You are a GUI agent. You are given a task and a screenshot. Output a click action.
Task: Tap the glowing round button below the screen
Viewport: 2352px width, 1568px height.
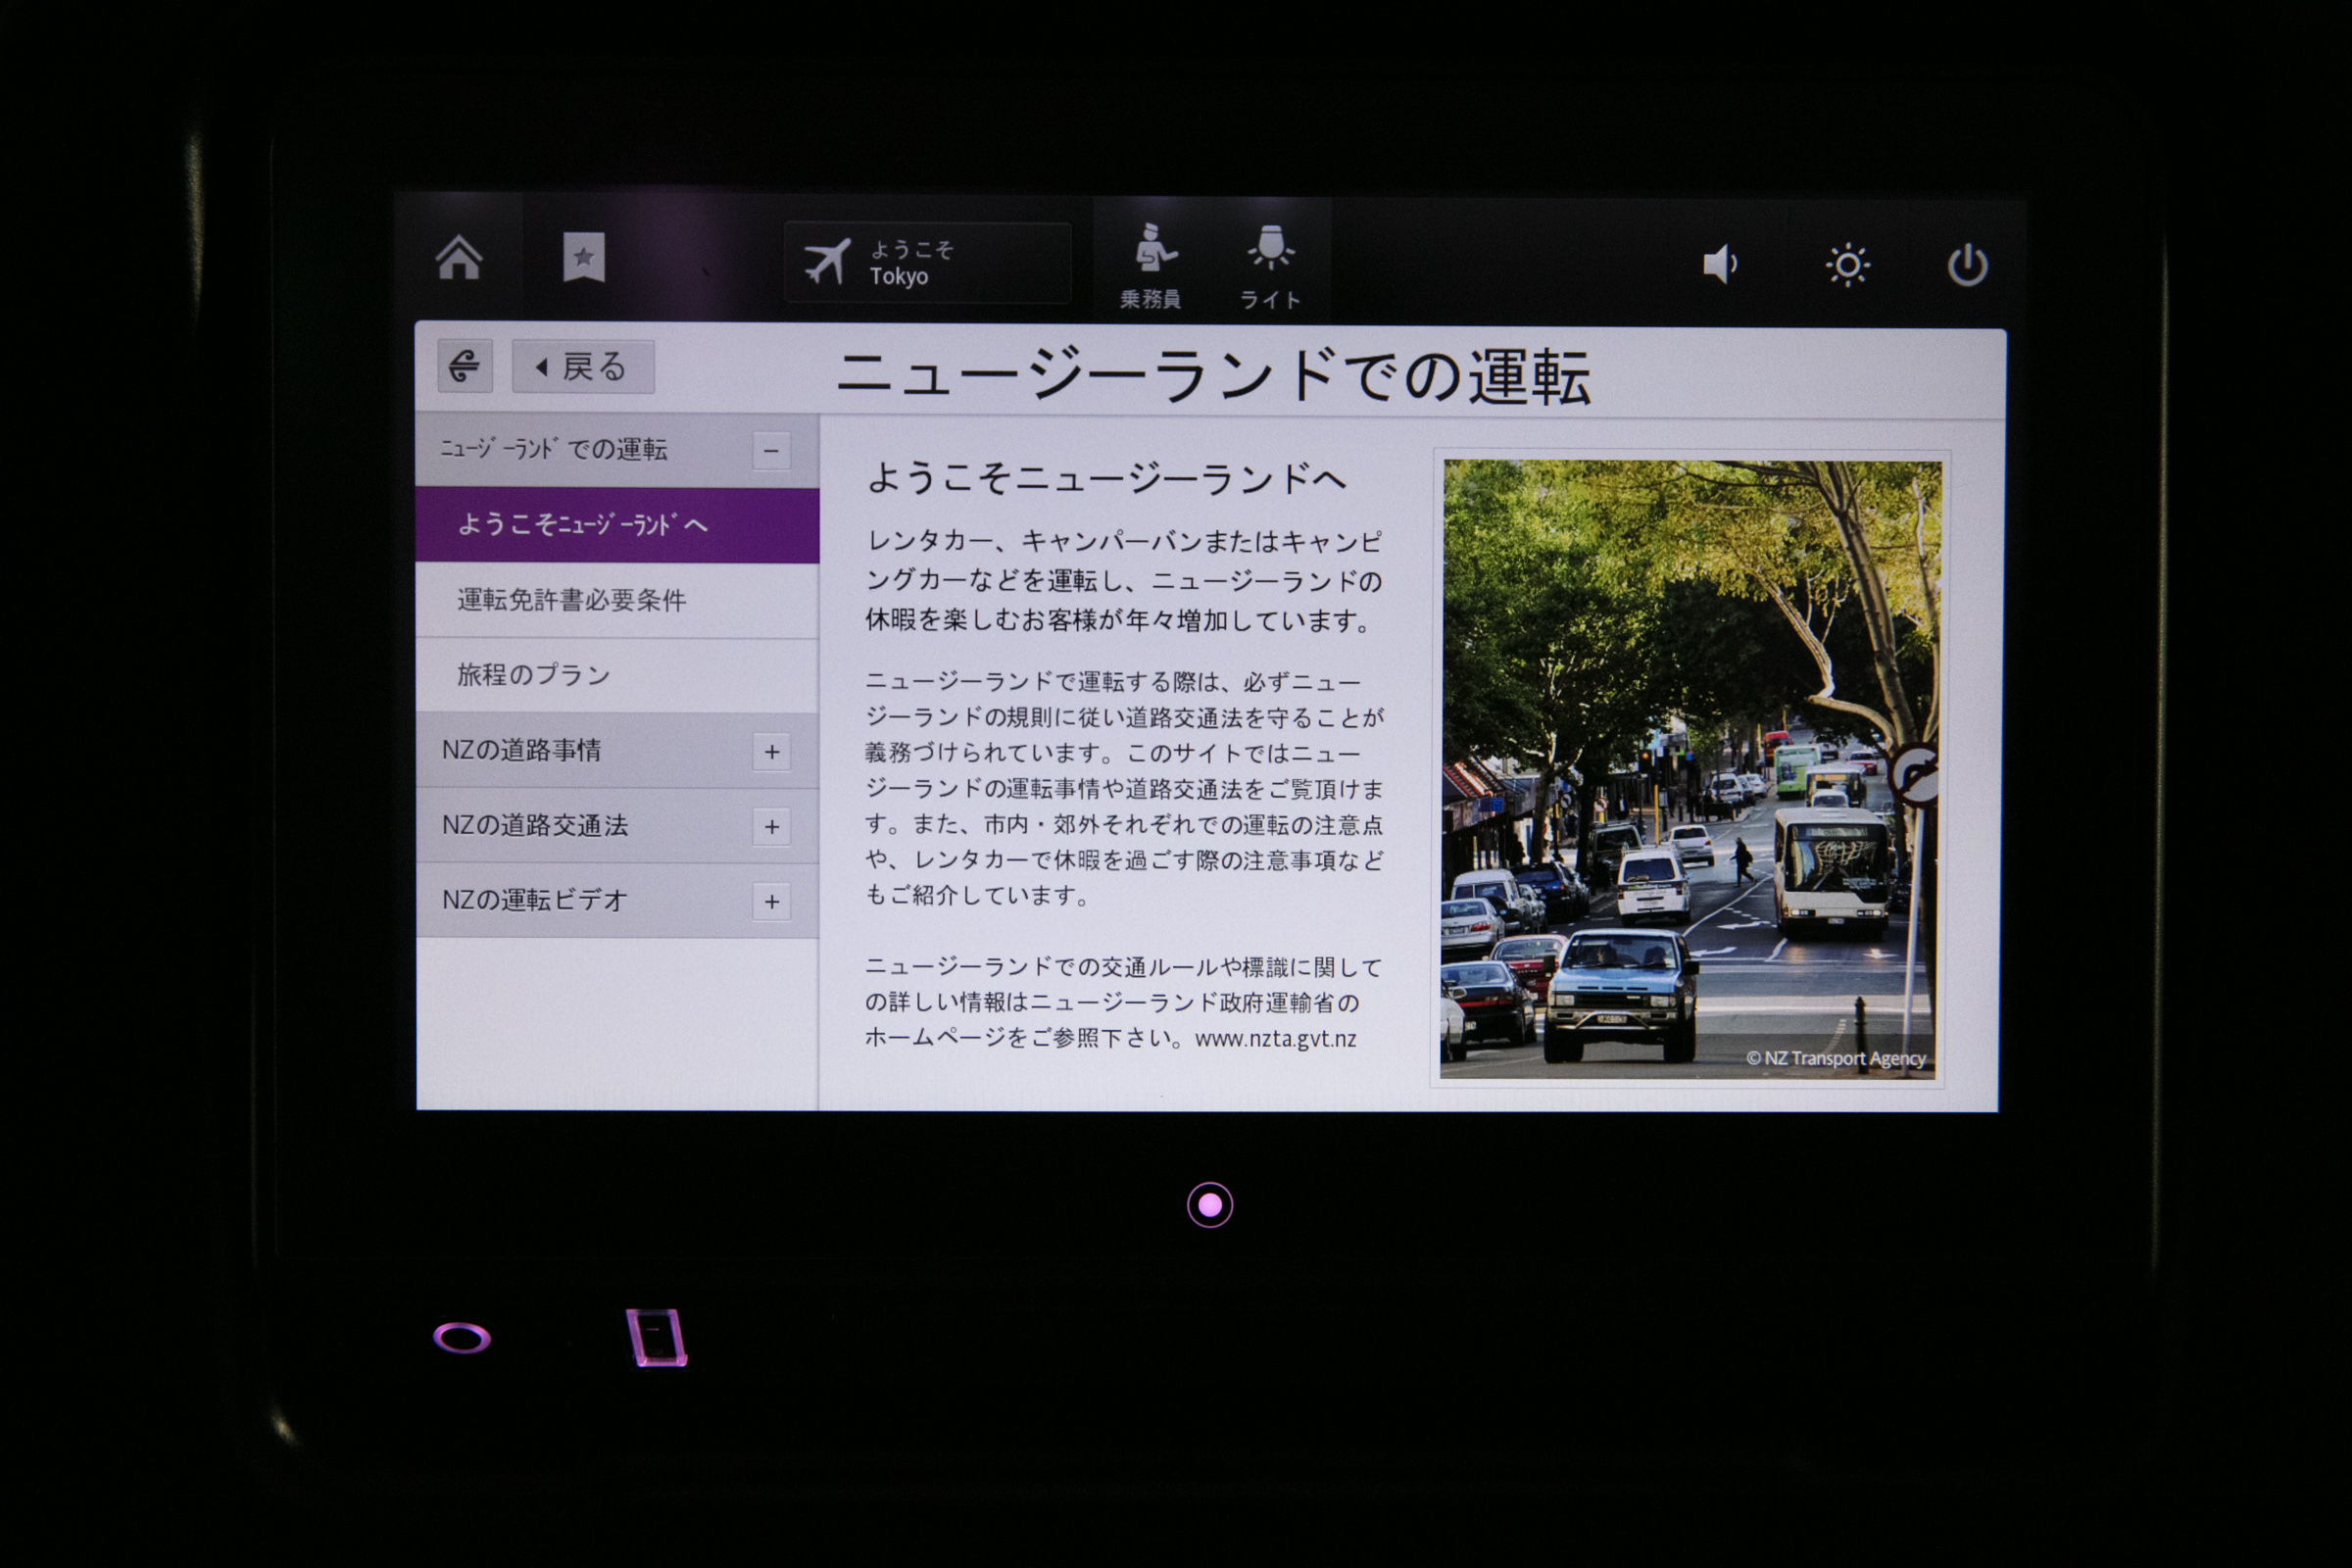(x=1210, y=1205)
